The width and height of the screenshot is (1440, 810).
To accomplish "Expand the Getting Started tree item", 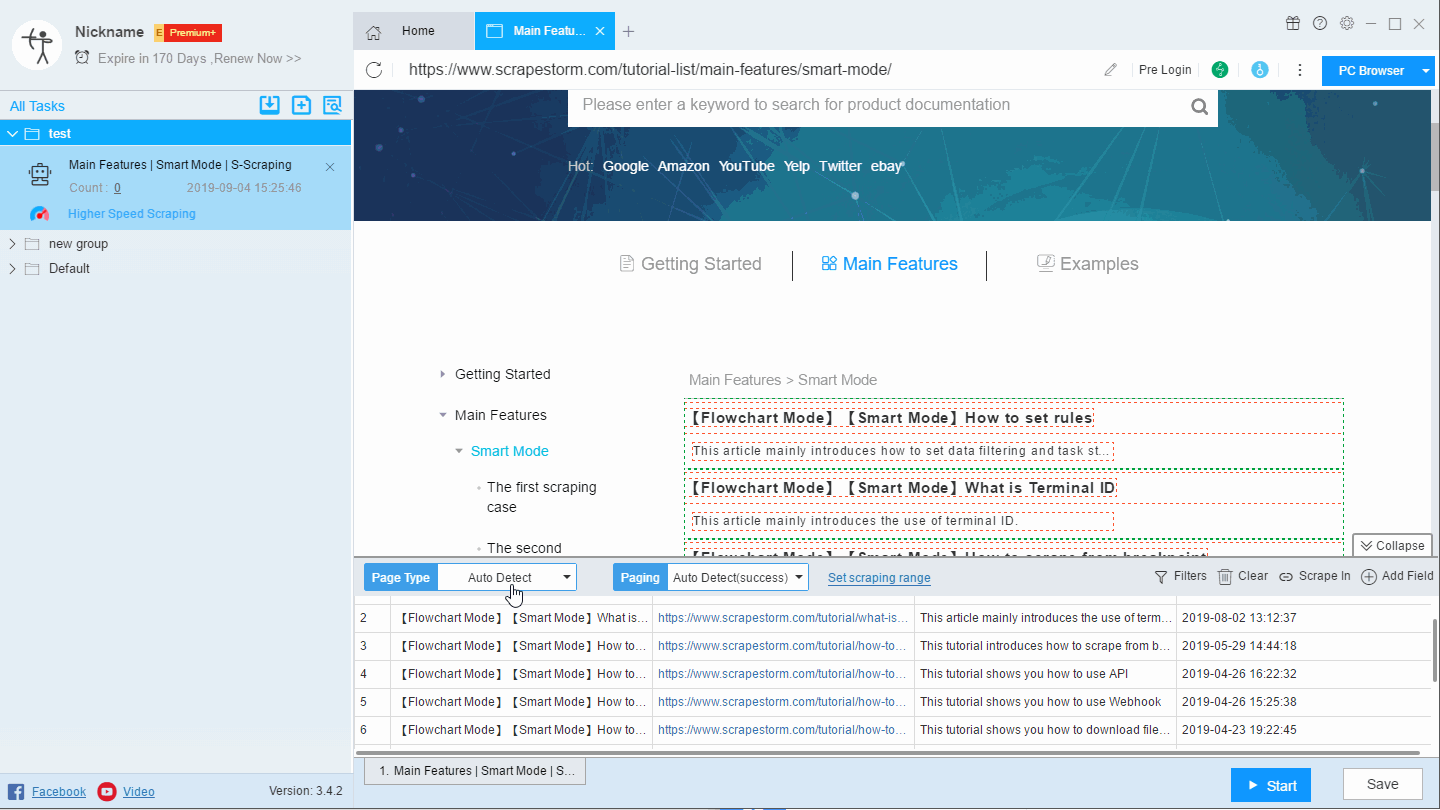I will coord(442,374).
